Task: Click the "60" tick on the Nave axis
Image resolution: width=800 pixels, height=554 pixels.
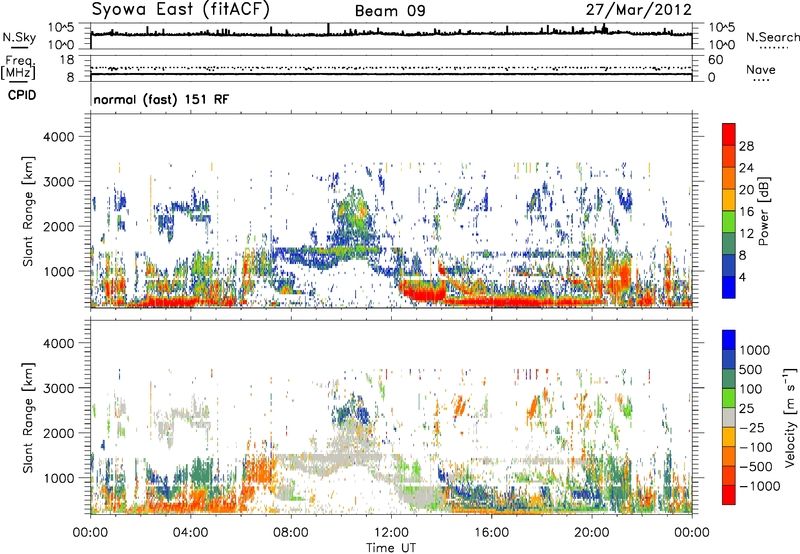Action: pos(715,60)
